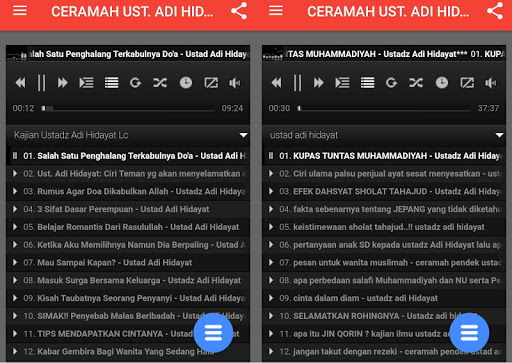512x363 pixels.
Task: Open sleep timer clock in right player
Action: (442, 82)
